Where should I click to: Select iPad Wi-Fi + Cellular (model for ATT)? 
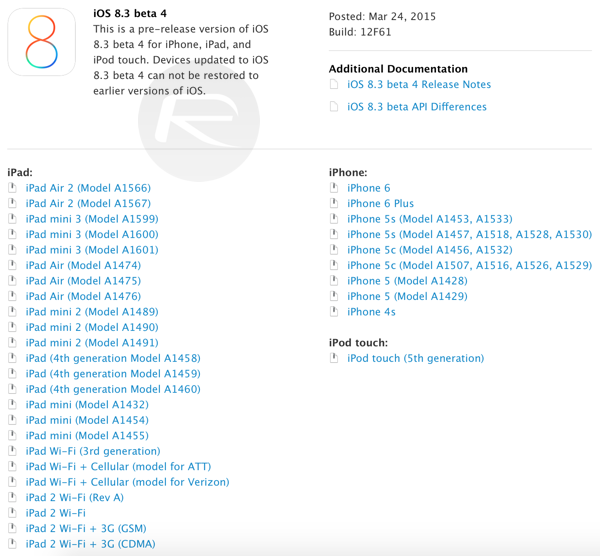pyautogui.click(x=118, y=466)
